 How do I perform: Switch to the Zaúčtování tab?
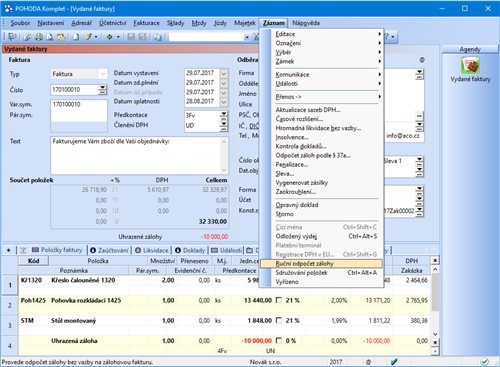[109, 250]
